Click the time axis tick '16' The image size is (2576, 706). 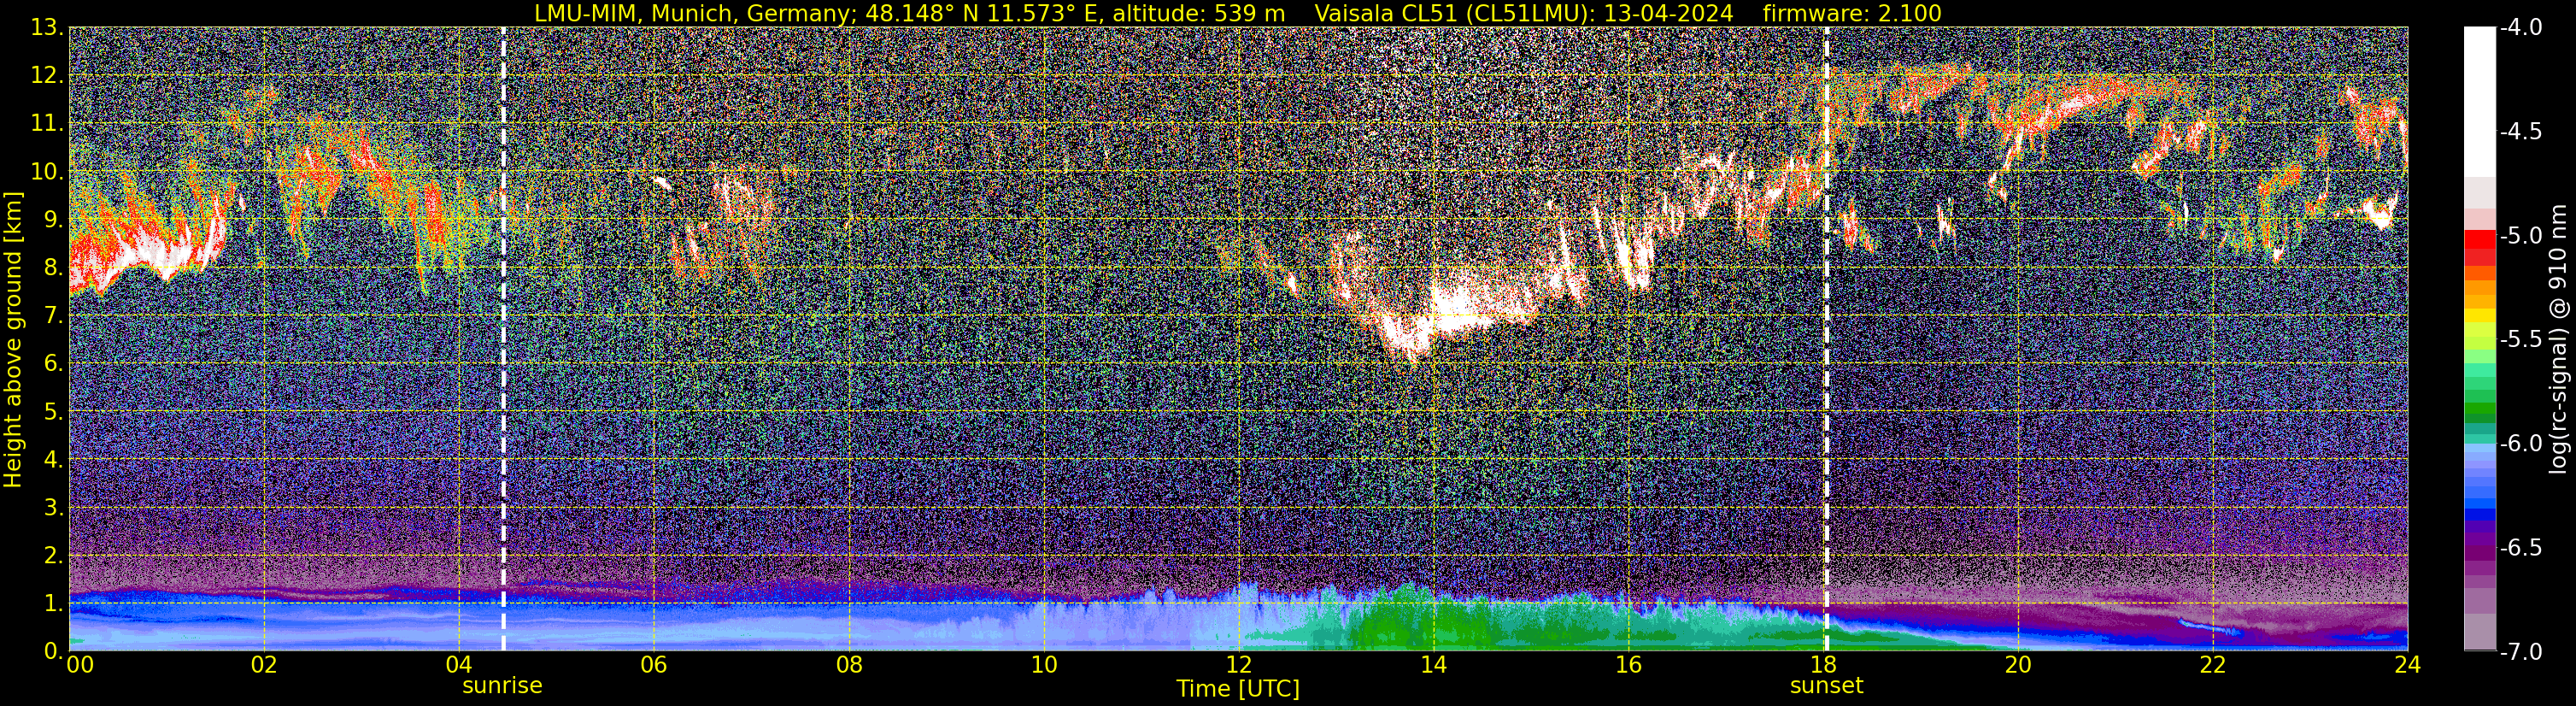coord(1628,665)
